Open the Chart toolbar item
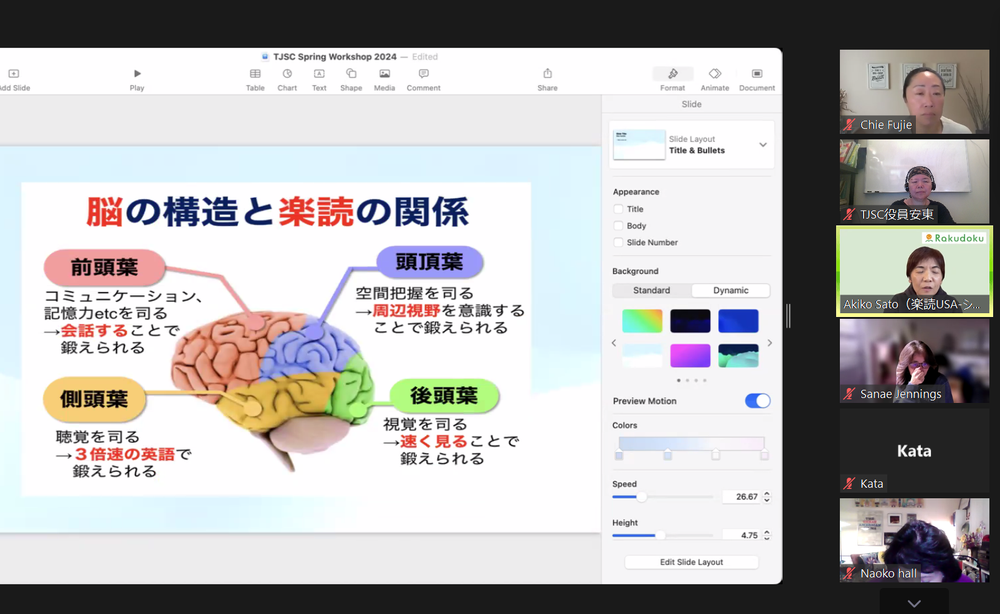This screenshot has width=1000, height=614. 287,74
